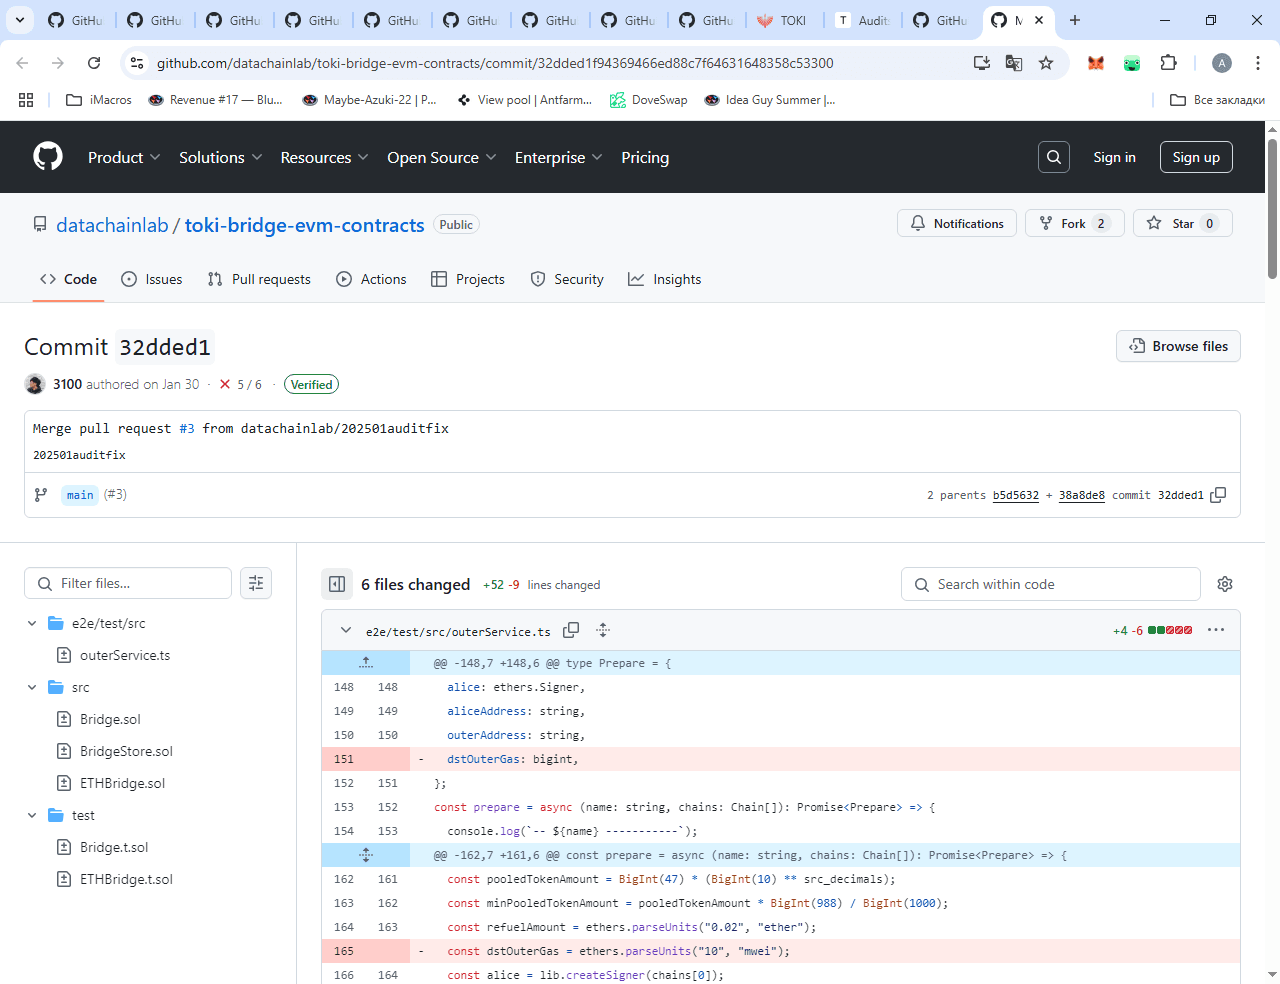Collapse the src folder in file tree
The image size is (1280, 984).
click(x=32, y=687)
